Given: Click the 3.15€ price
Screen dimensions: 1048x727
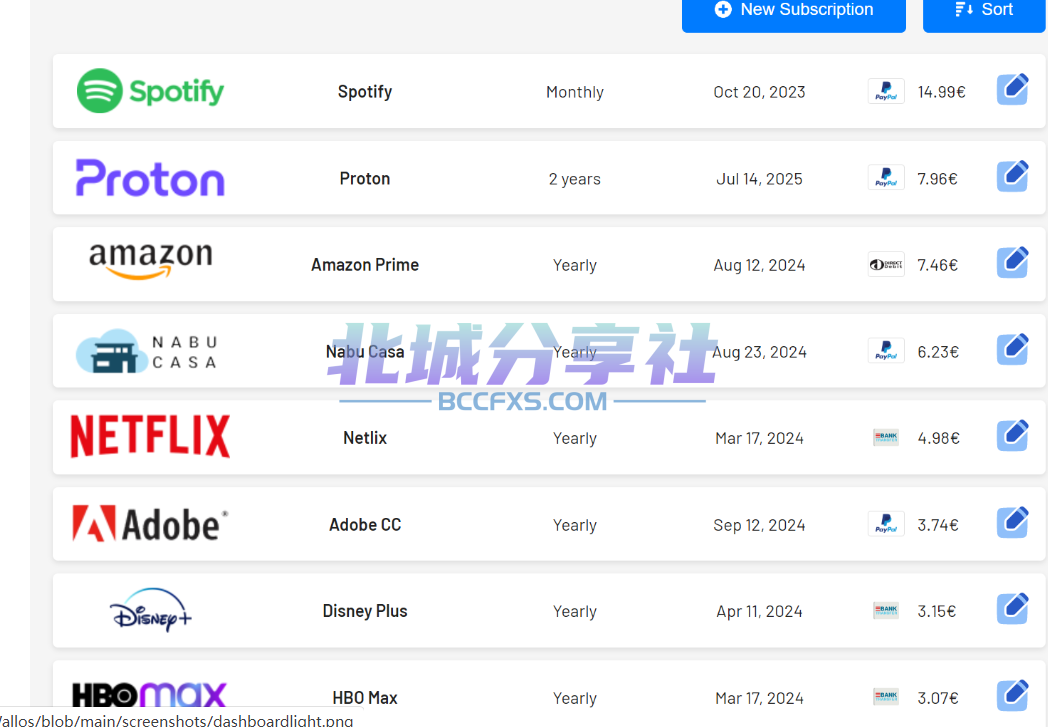Looking at the screenshot, I should point(936,611).
